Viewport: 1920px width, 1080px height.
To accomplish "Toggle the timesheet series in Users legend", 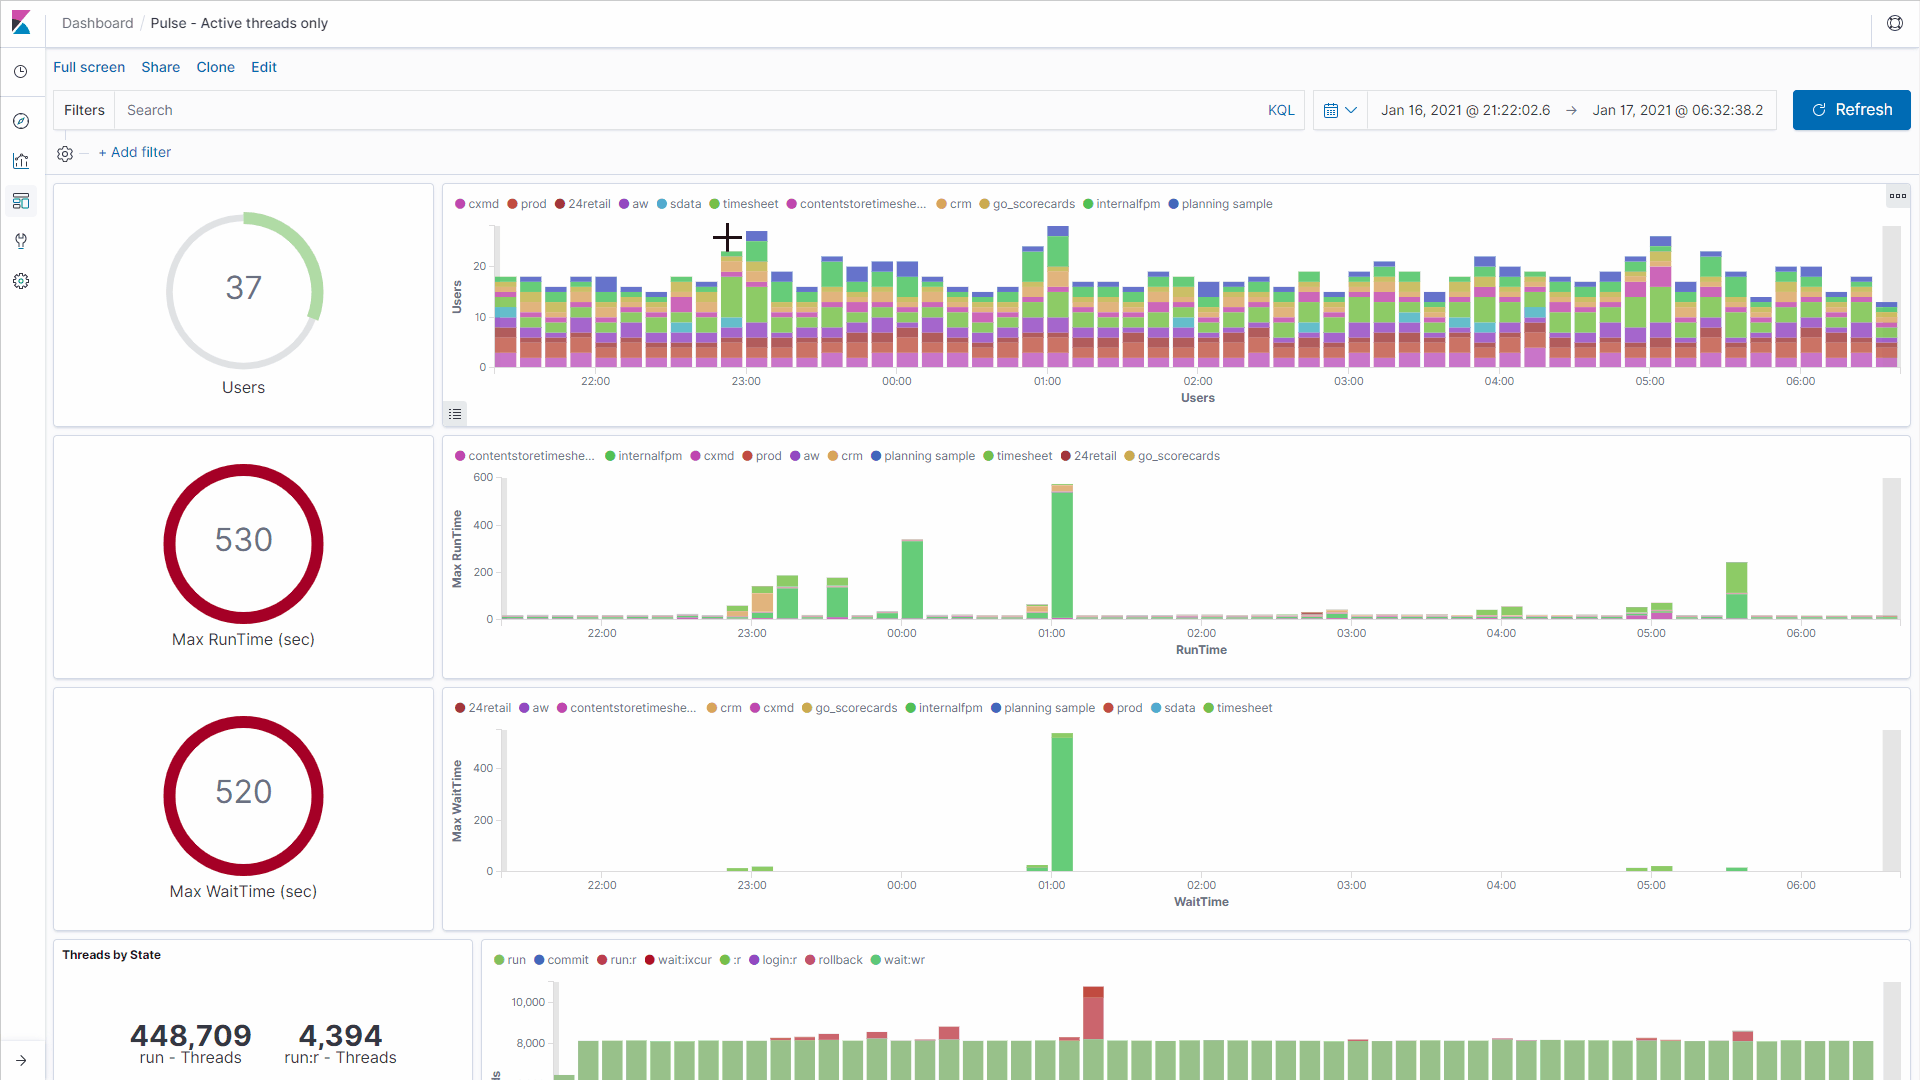I will [750, 204].
